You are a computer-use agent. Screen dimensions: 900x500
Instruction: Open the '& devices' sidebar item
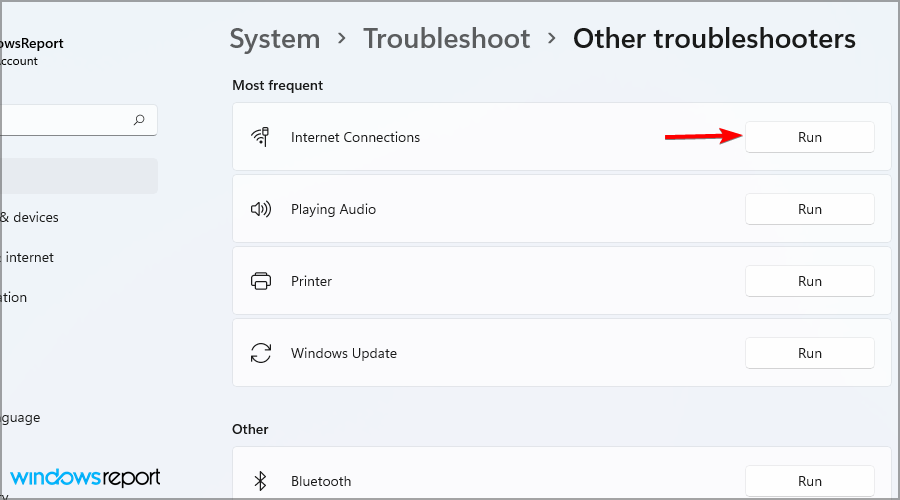(x=29, y=218)
